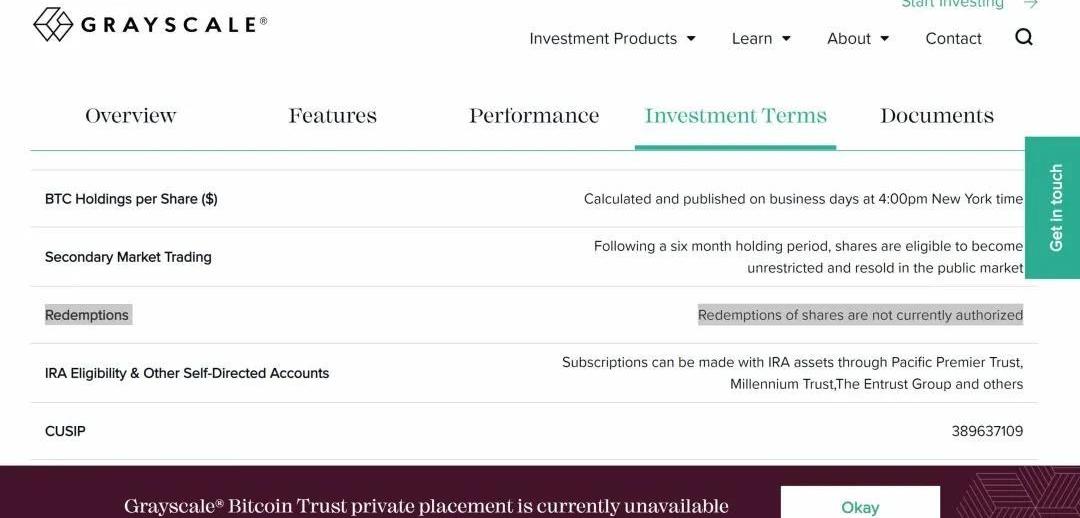
Task: Go to the Contact page
Action: click(953, 39)
